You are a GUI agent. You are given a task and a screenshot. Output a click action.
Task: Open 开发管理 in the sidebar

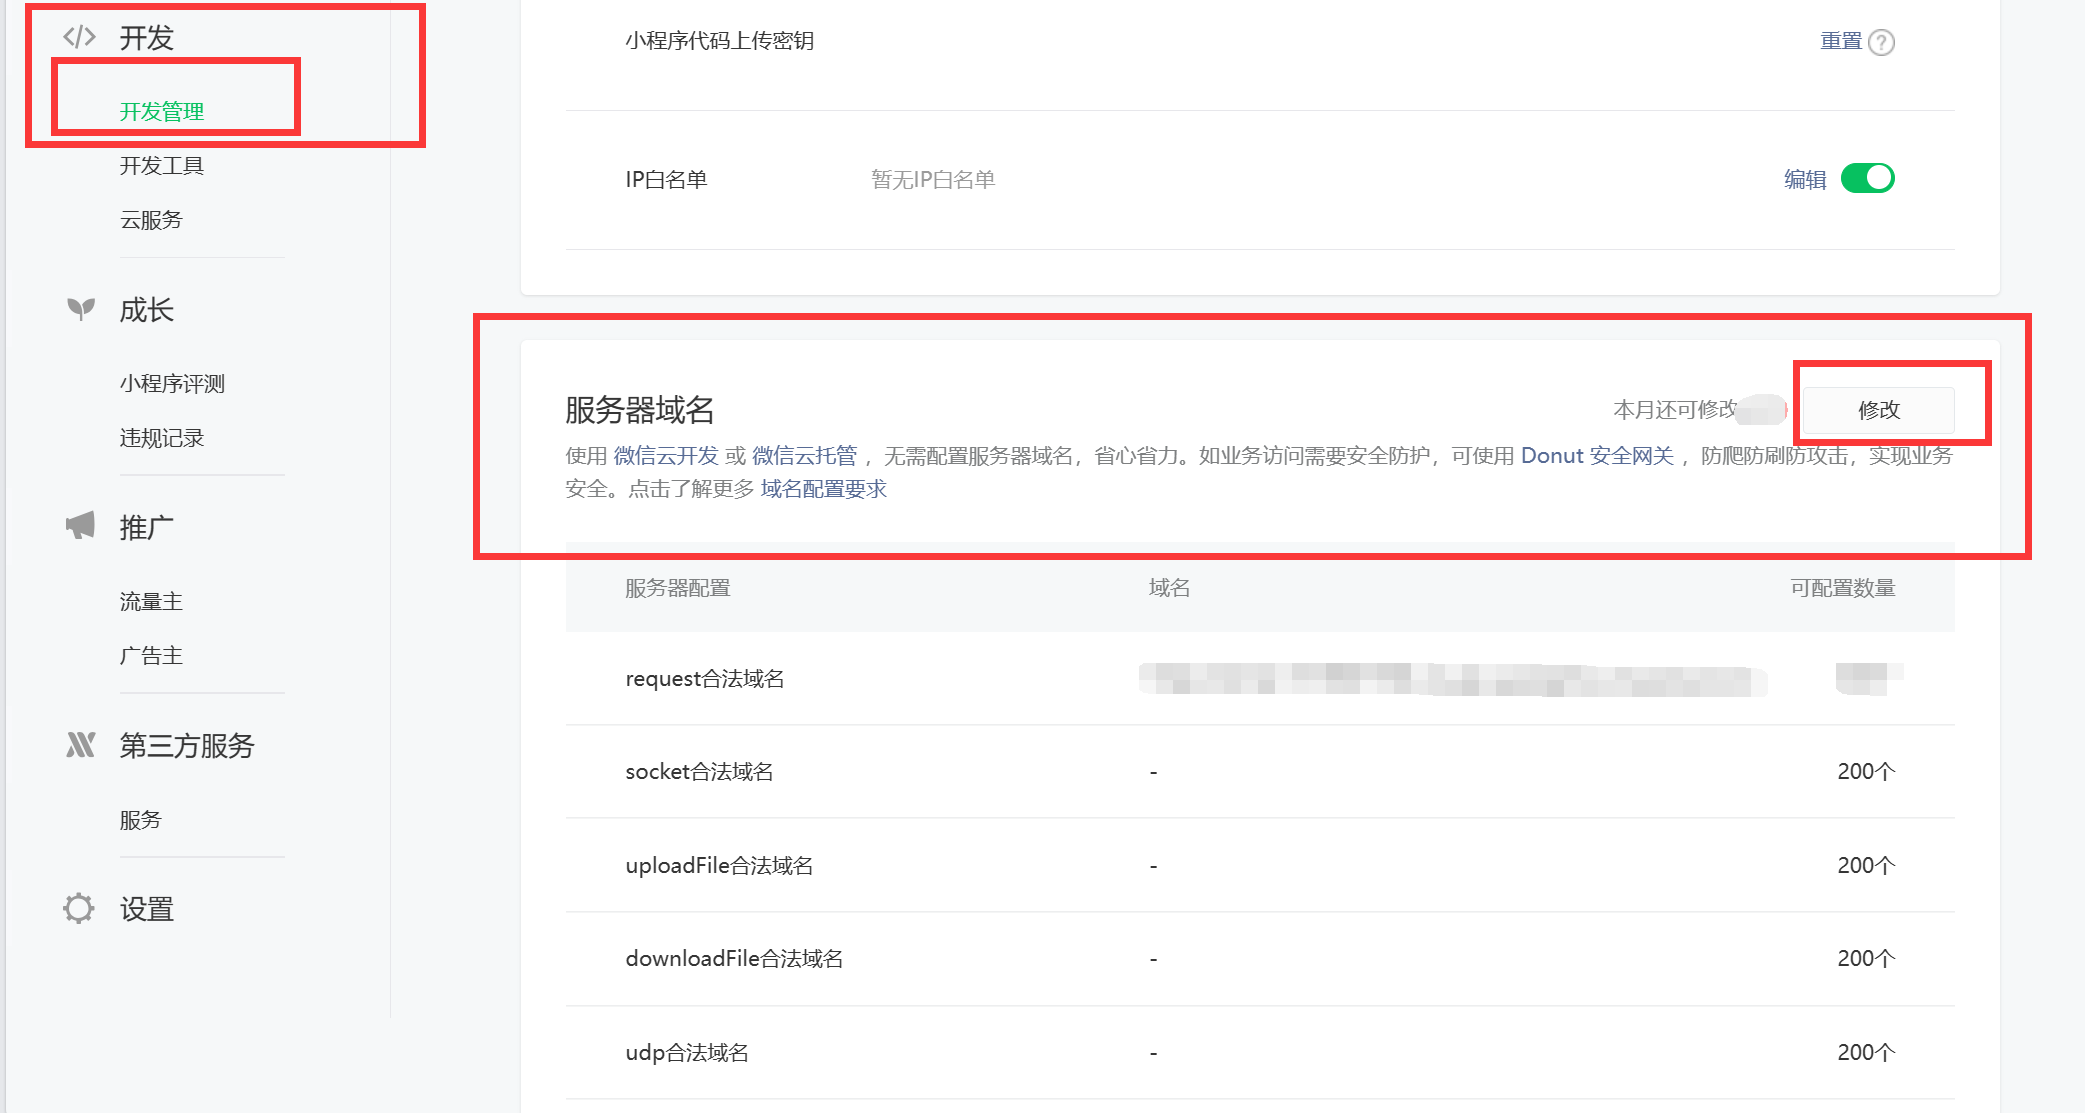coord(162,111)
